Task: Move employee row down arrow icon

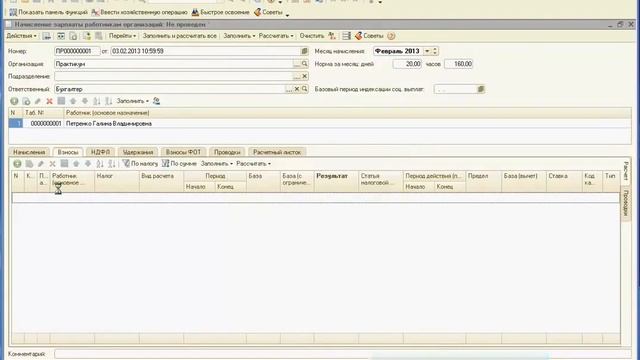Action: [85, 101]
